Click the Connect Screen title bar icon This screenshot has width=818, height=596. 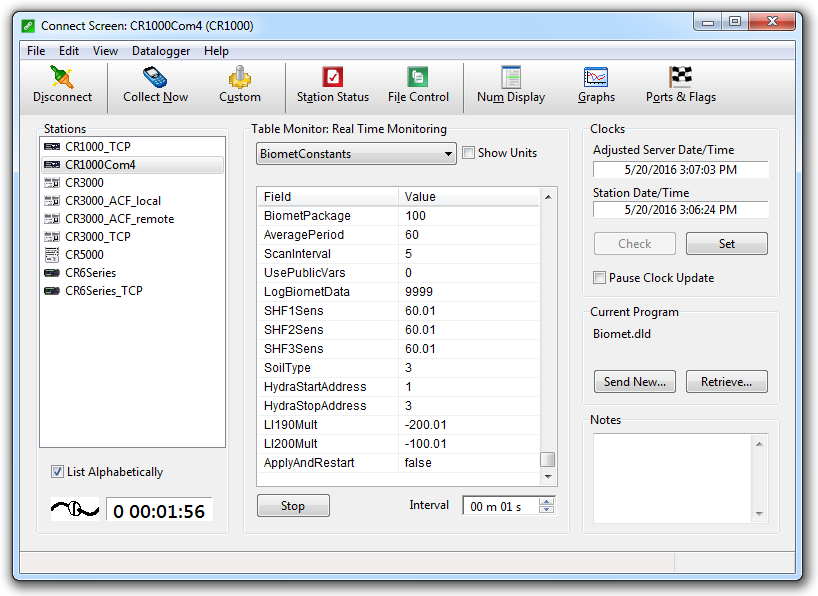(28, 26)
